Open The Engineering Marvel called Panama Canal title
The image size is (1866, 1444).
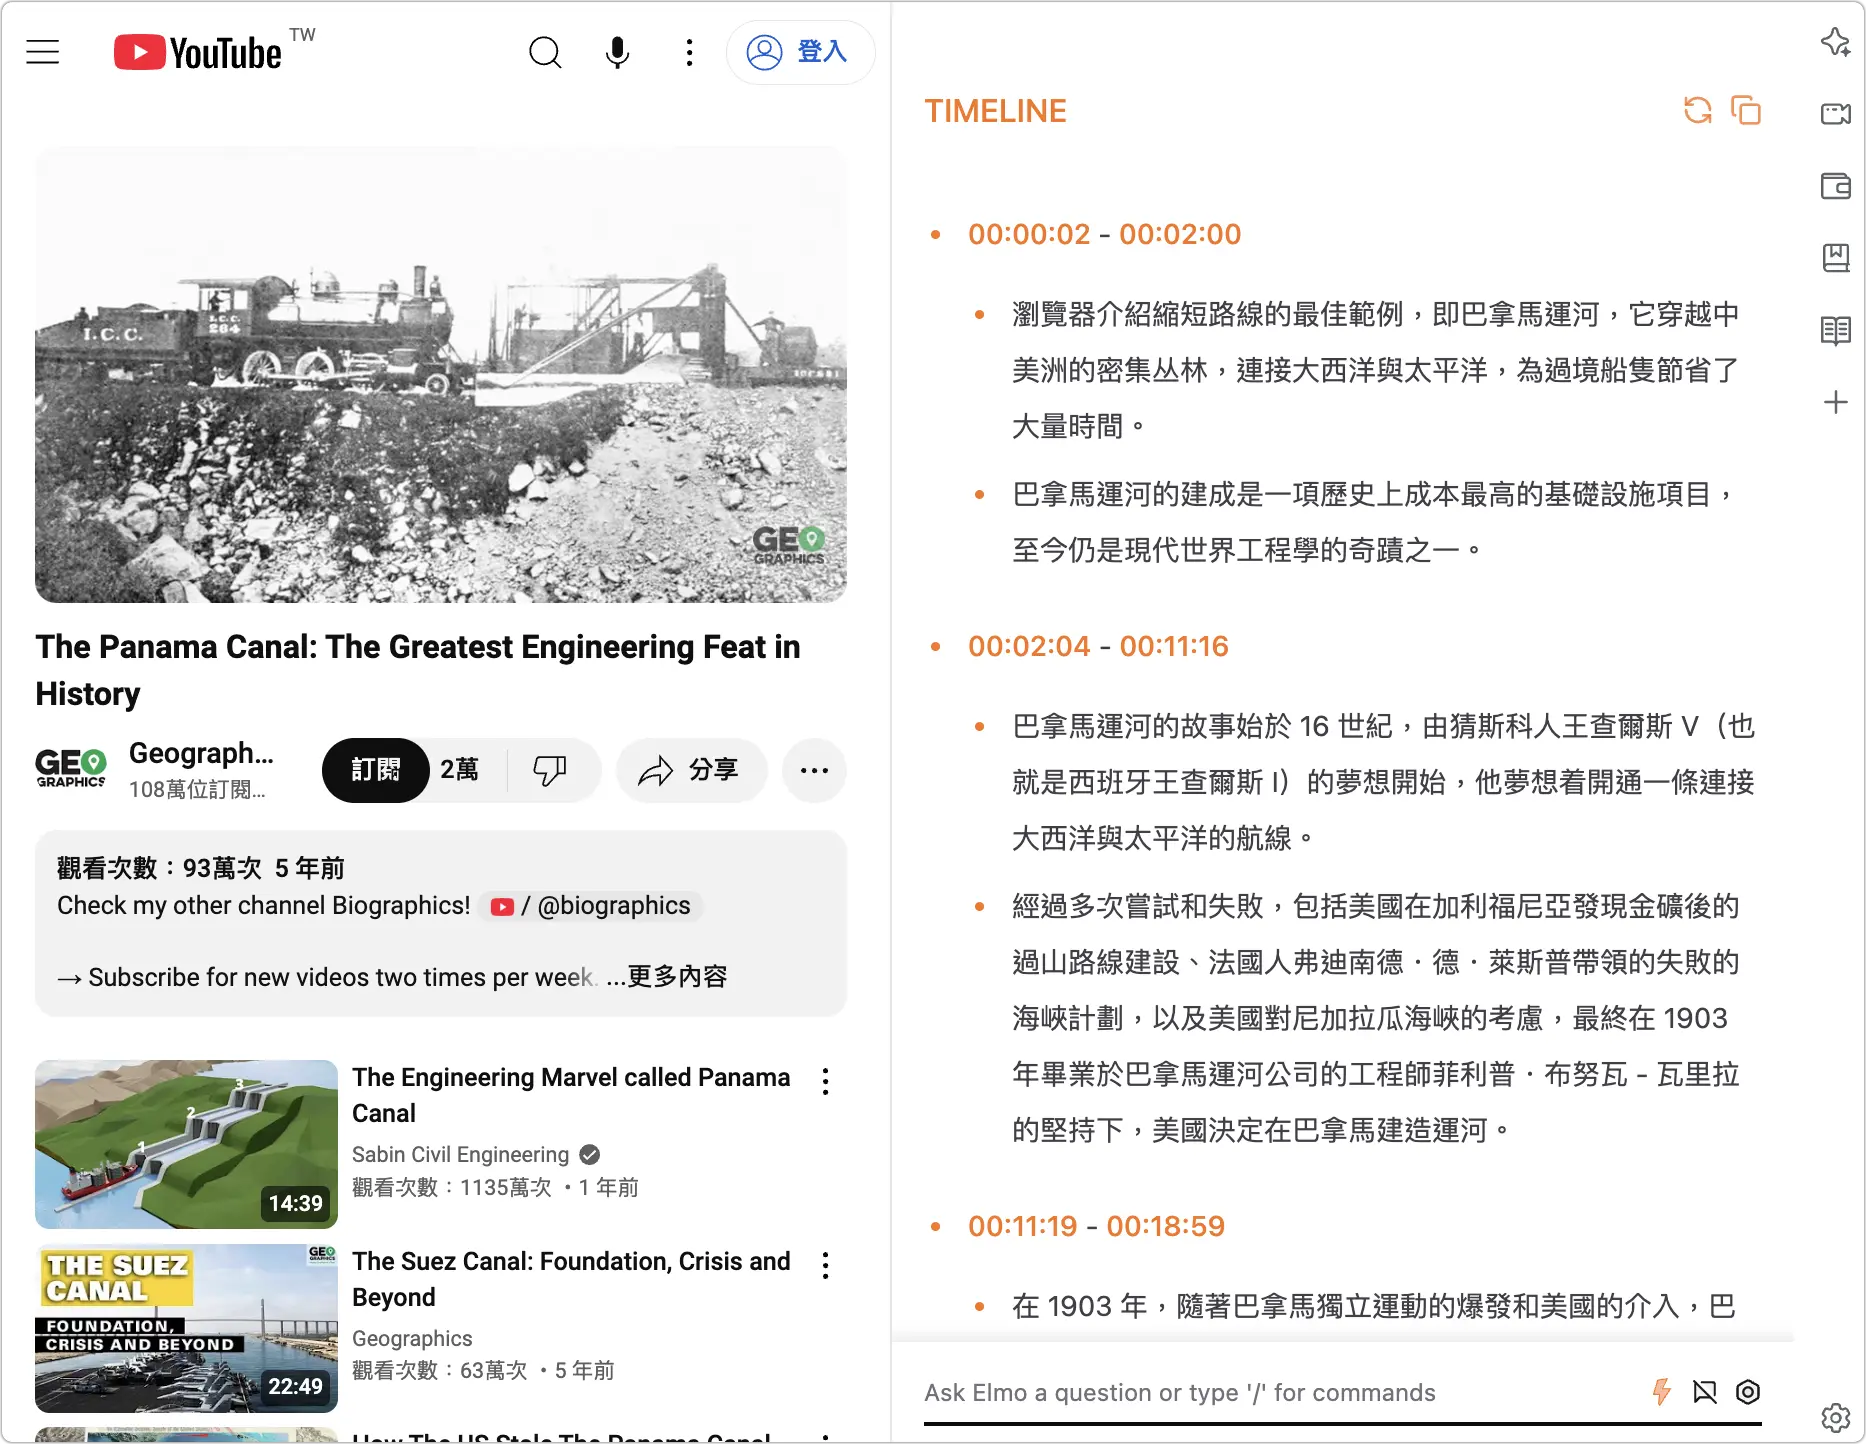(571, 1095)
